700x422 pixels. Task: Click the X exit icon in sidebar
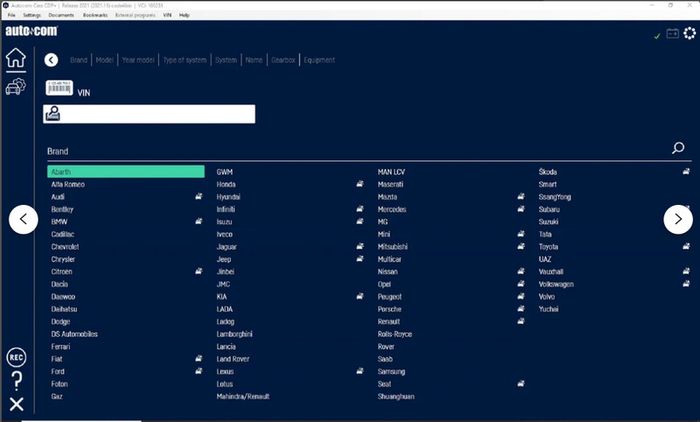click(x=17, y=404)
